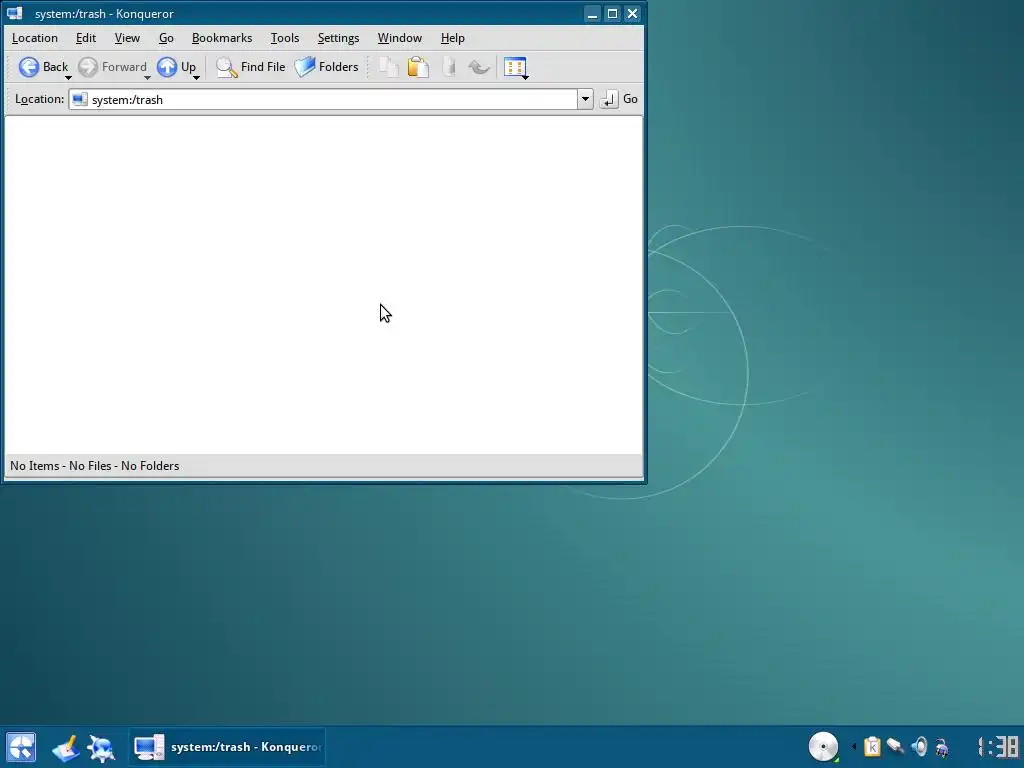Open Find File with the magnifier icon
The height and width of the screenshot is (768, 1024).
coord(227,67)
